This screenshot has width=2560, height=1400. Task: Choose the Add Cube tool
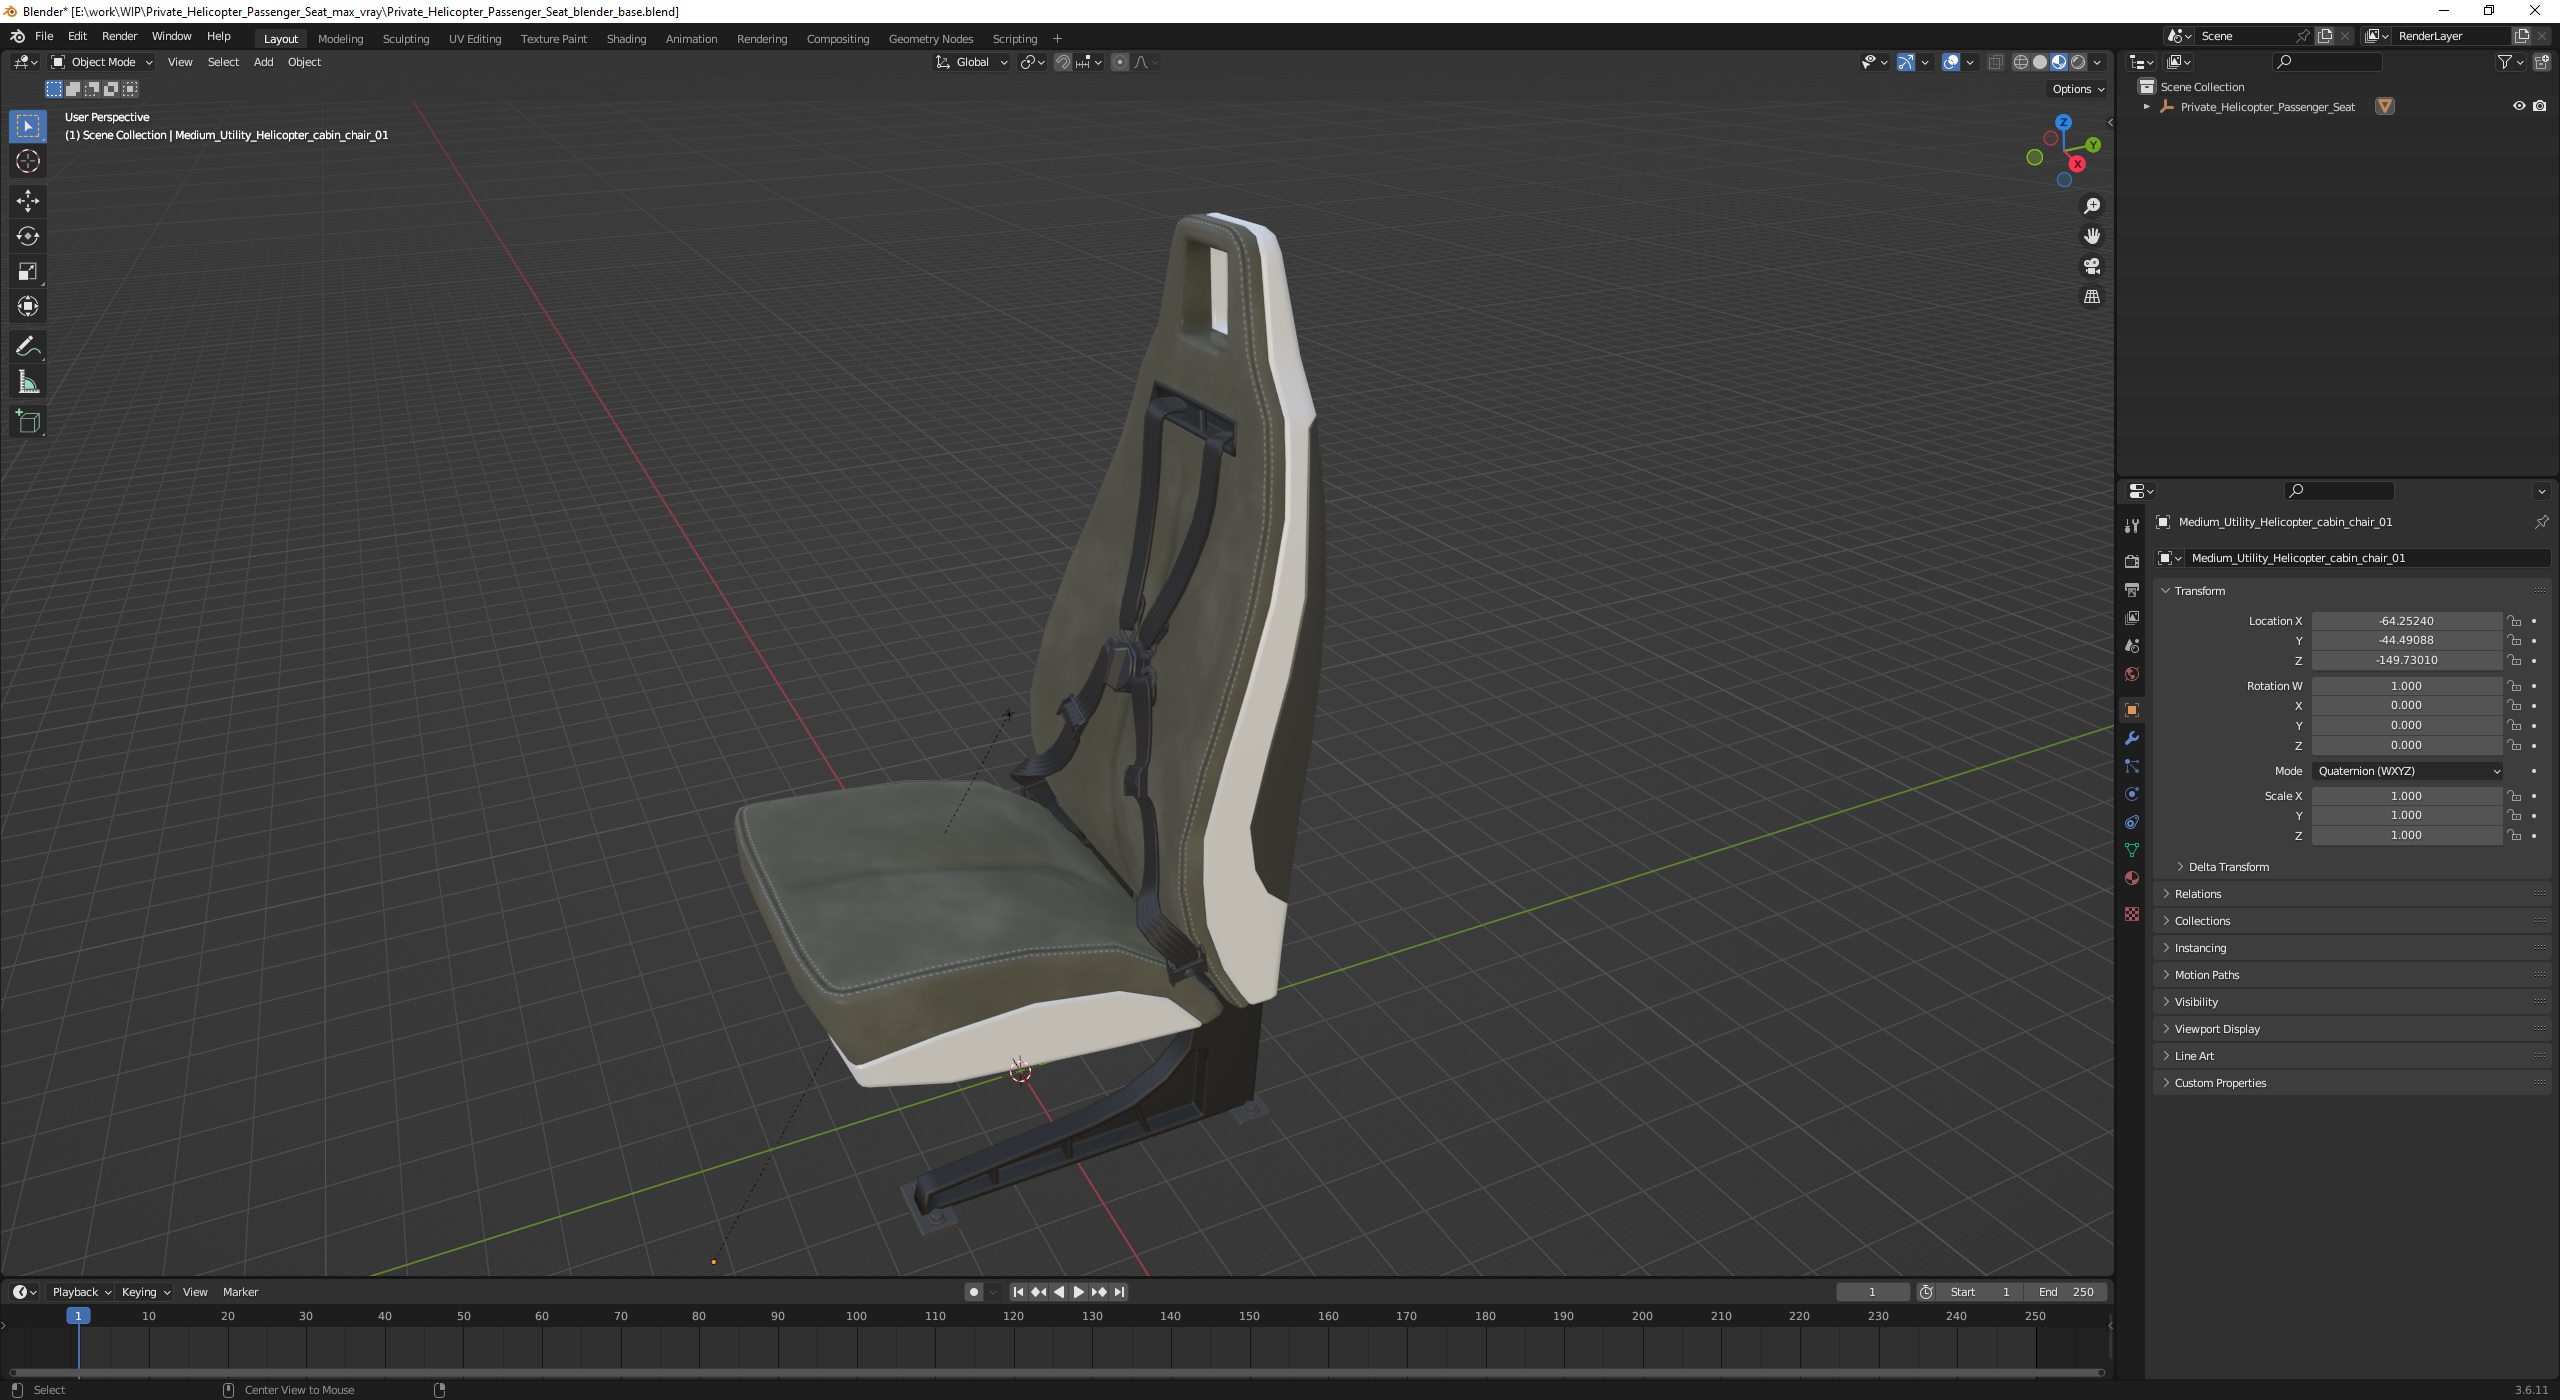pyautogui.click(x=28, y=422)
